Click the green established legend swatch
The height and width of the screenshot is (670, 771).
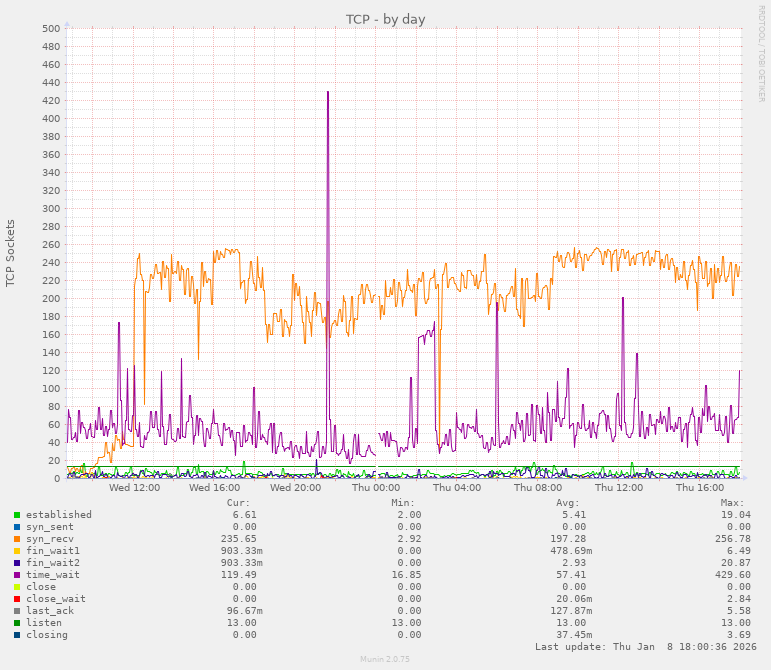[17, 515]
